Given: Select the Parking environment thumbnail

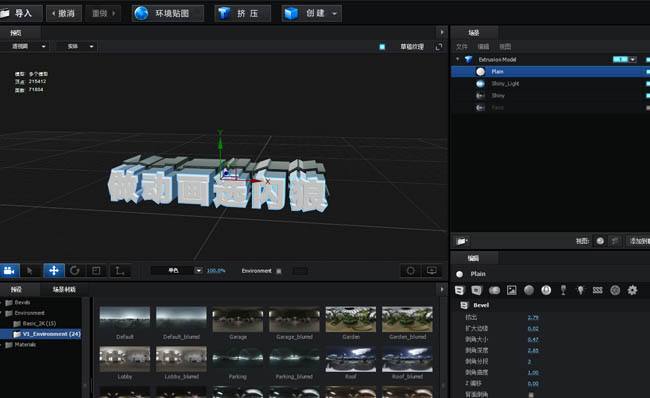Looking at the screenshot, I should pos(238,359).
